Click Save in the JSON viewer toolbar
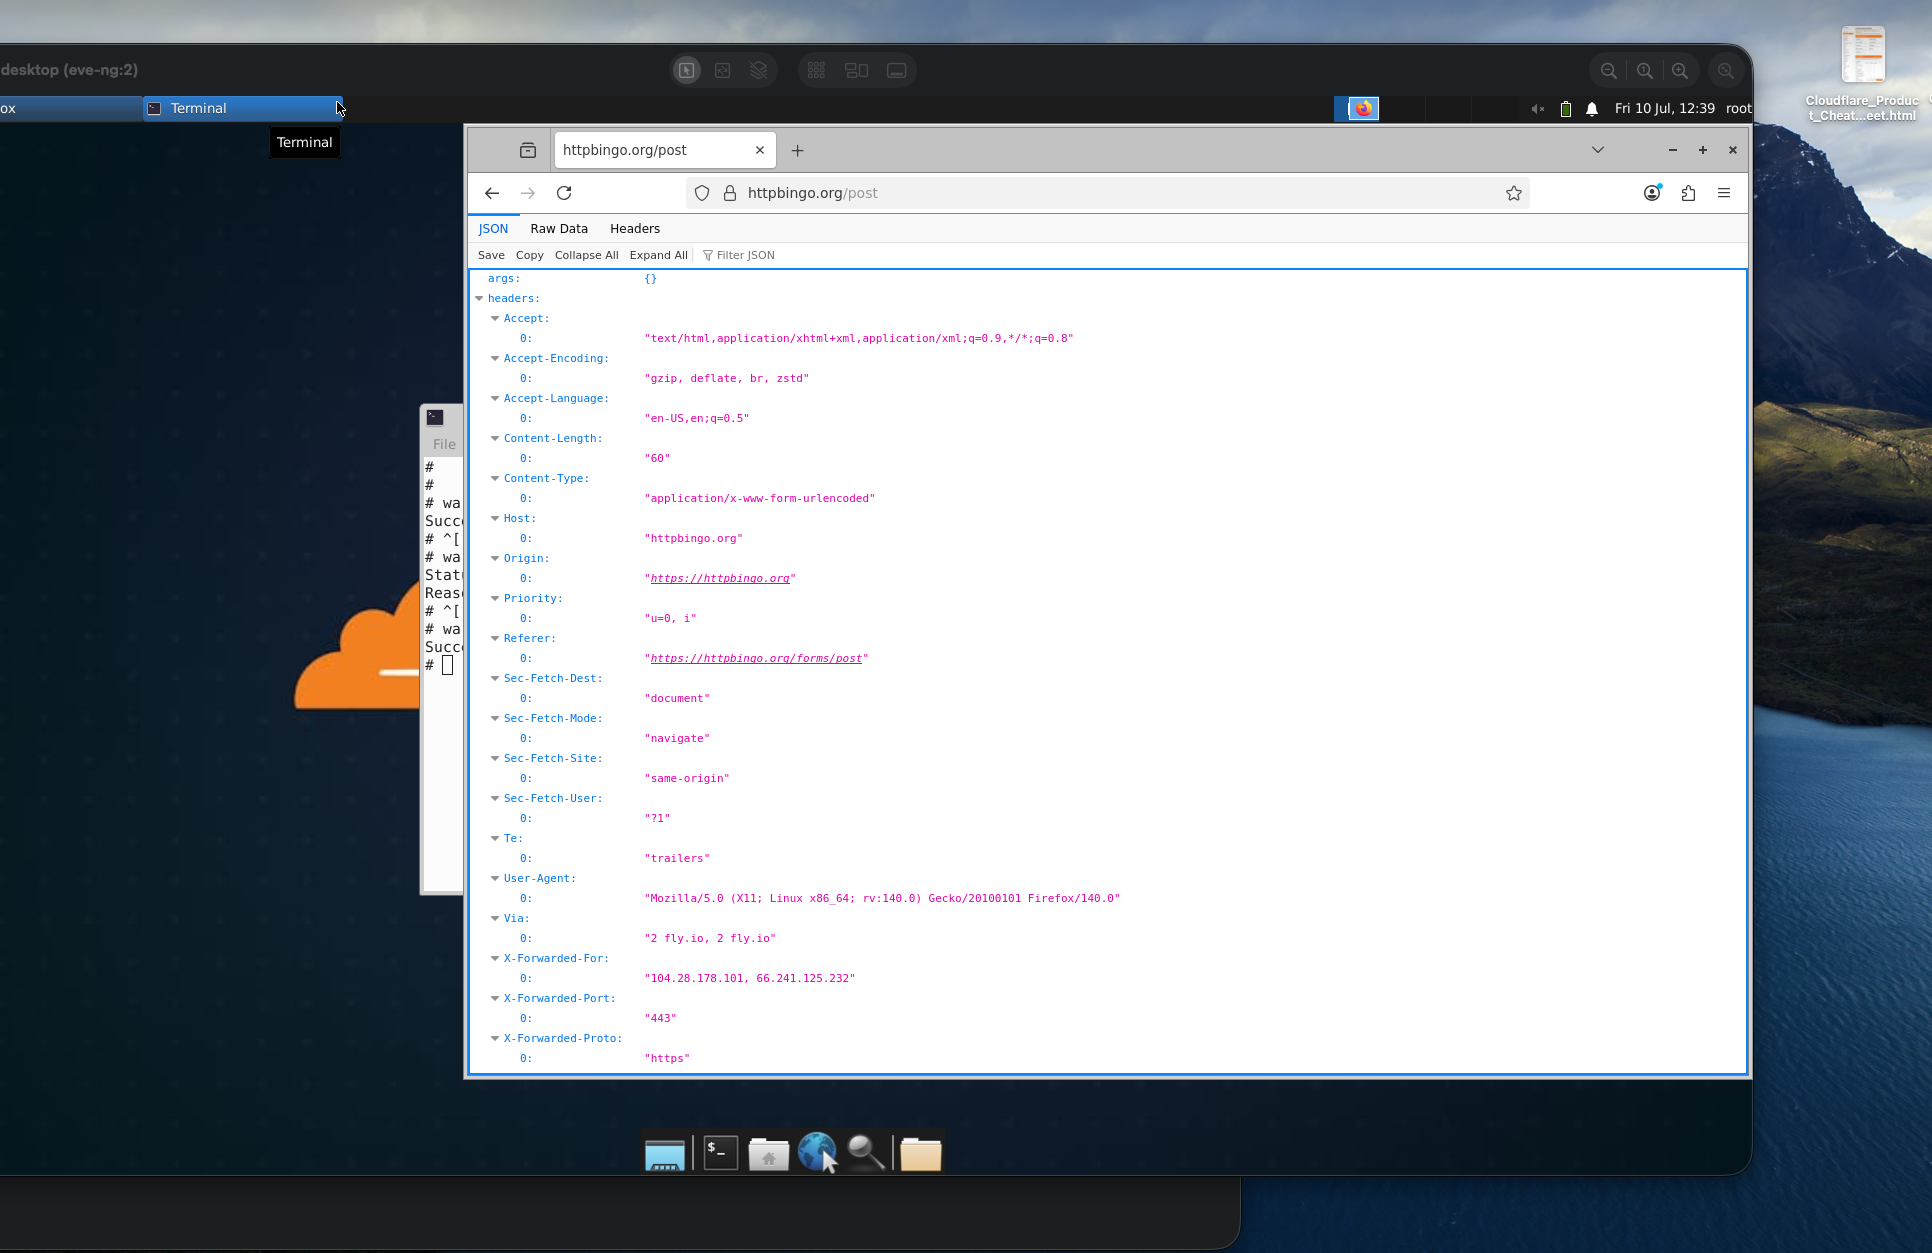Viewport: 1932px width, 1253px height. (491, 255)
